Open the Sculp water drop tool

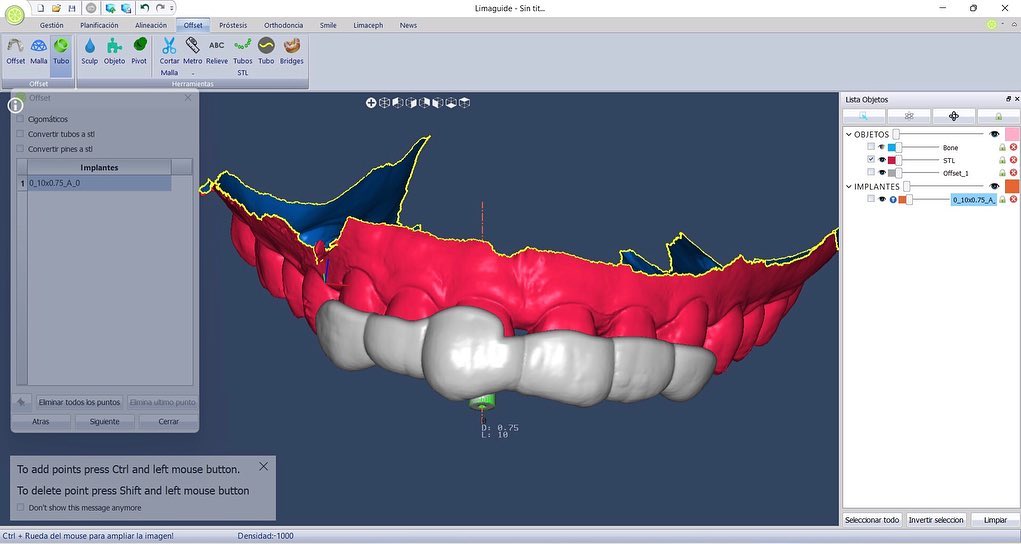(89, 51)
